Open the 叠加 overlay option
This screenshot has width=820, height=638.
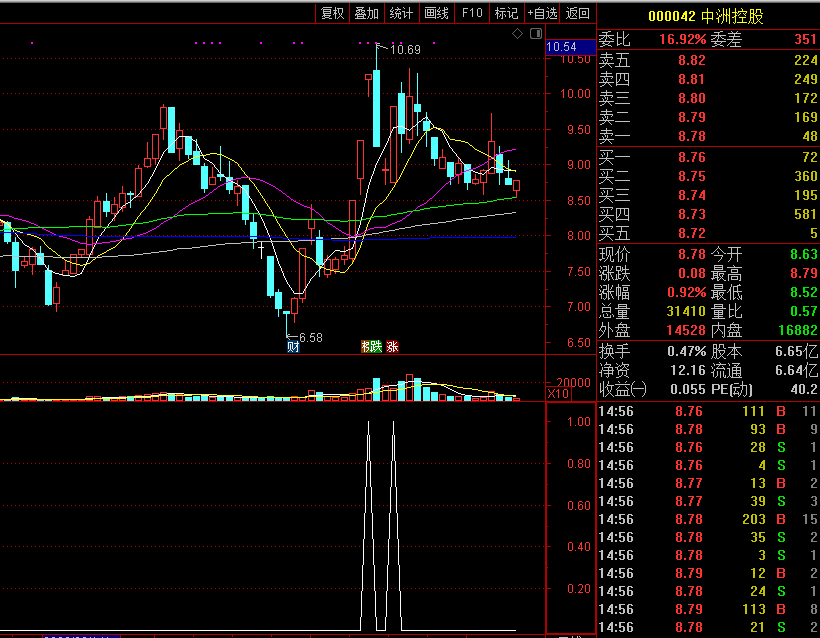tap(367, 13)
